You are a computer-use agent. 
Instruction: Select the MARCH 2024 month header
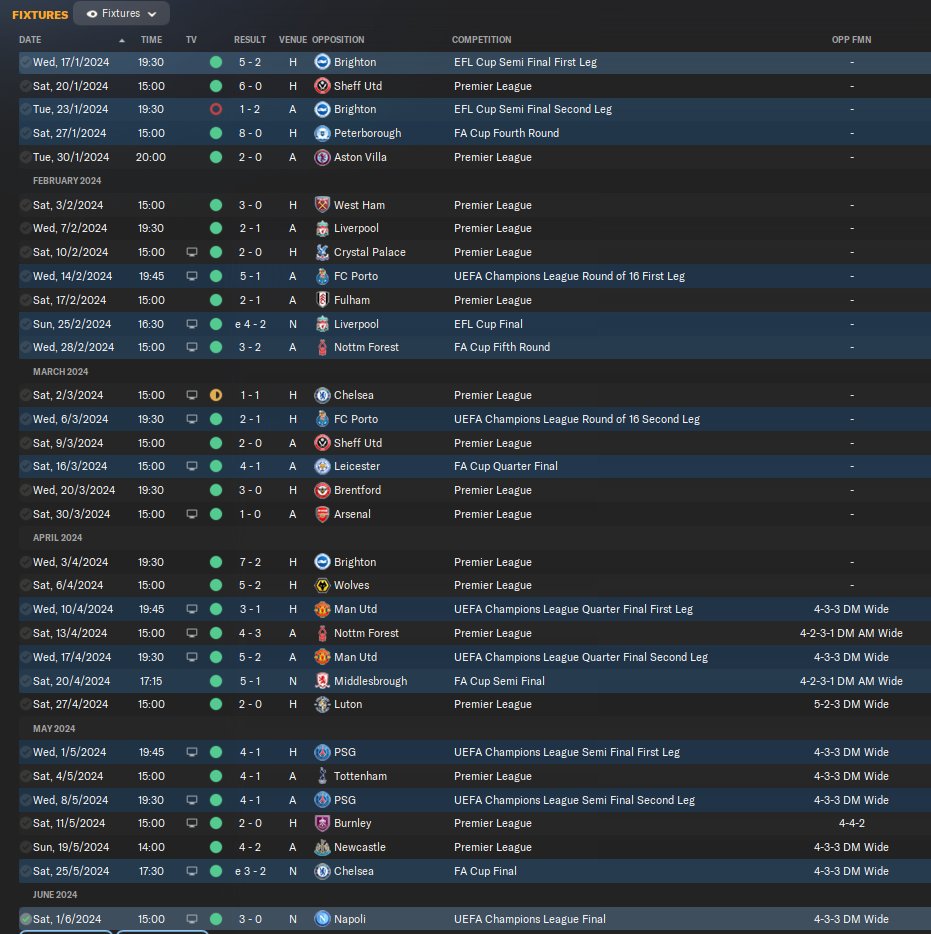pos(60,372)
